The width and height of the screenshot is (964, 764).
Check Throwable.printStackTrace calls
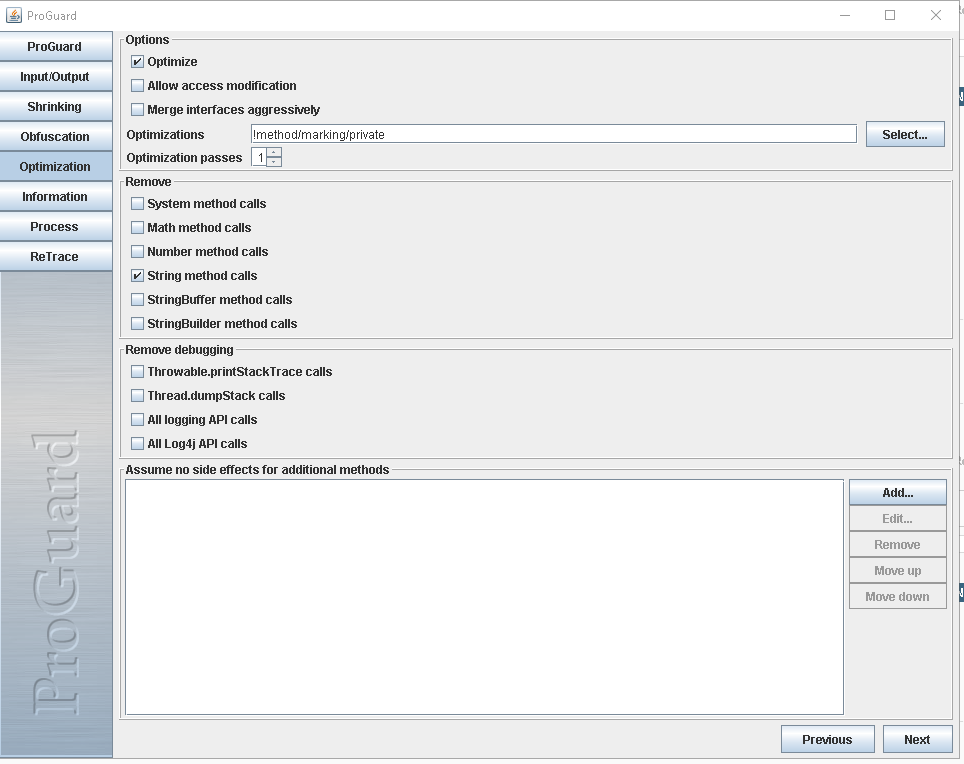tap(137, 371)
